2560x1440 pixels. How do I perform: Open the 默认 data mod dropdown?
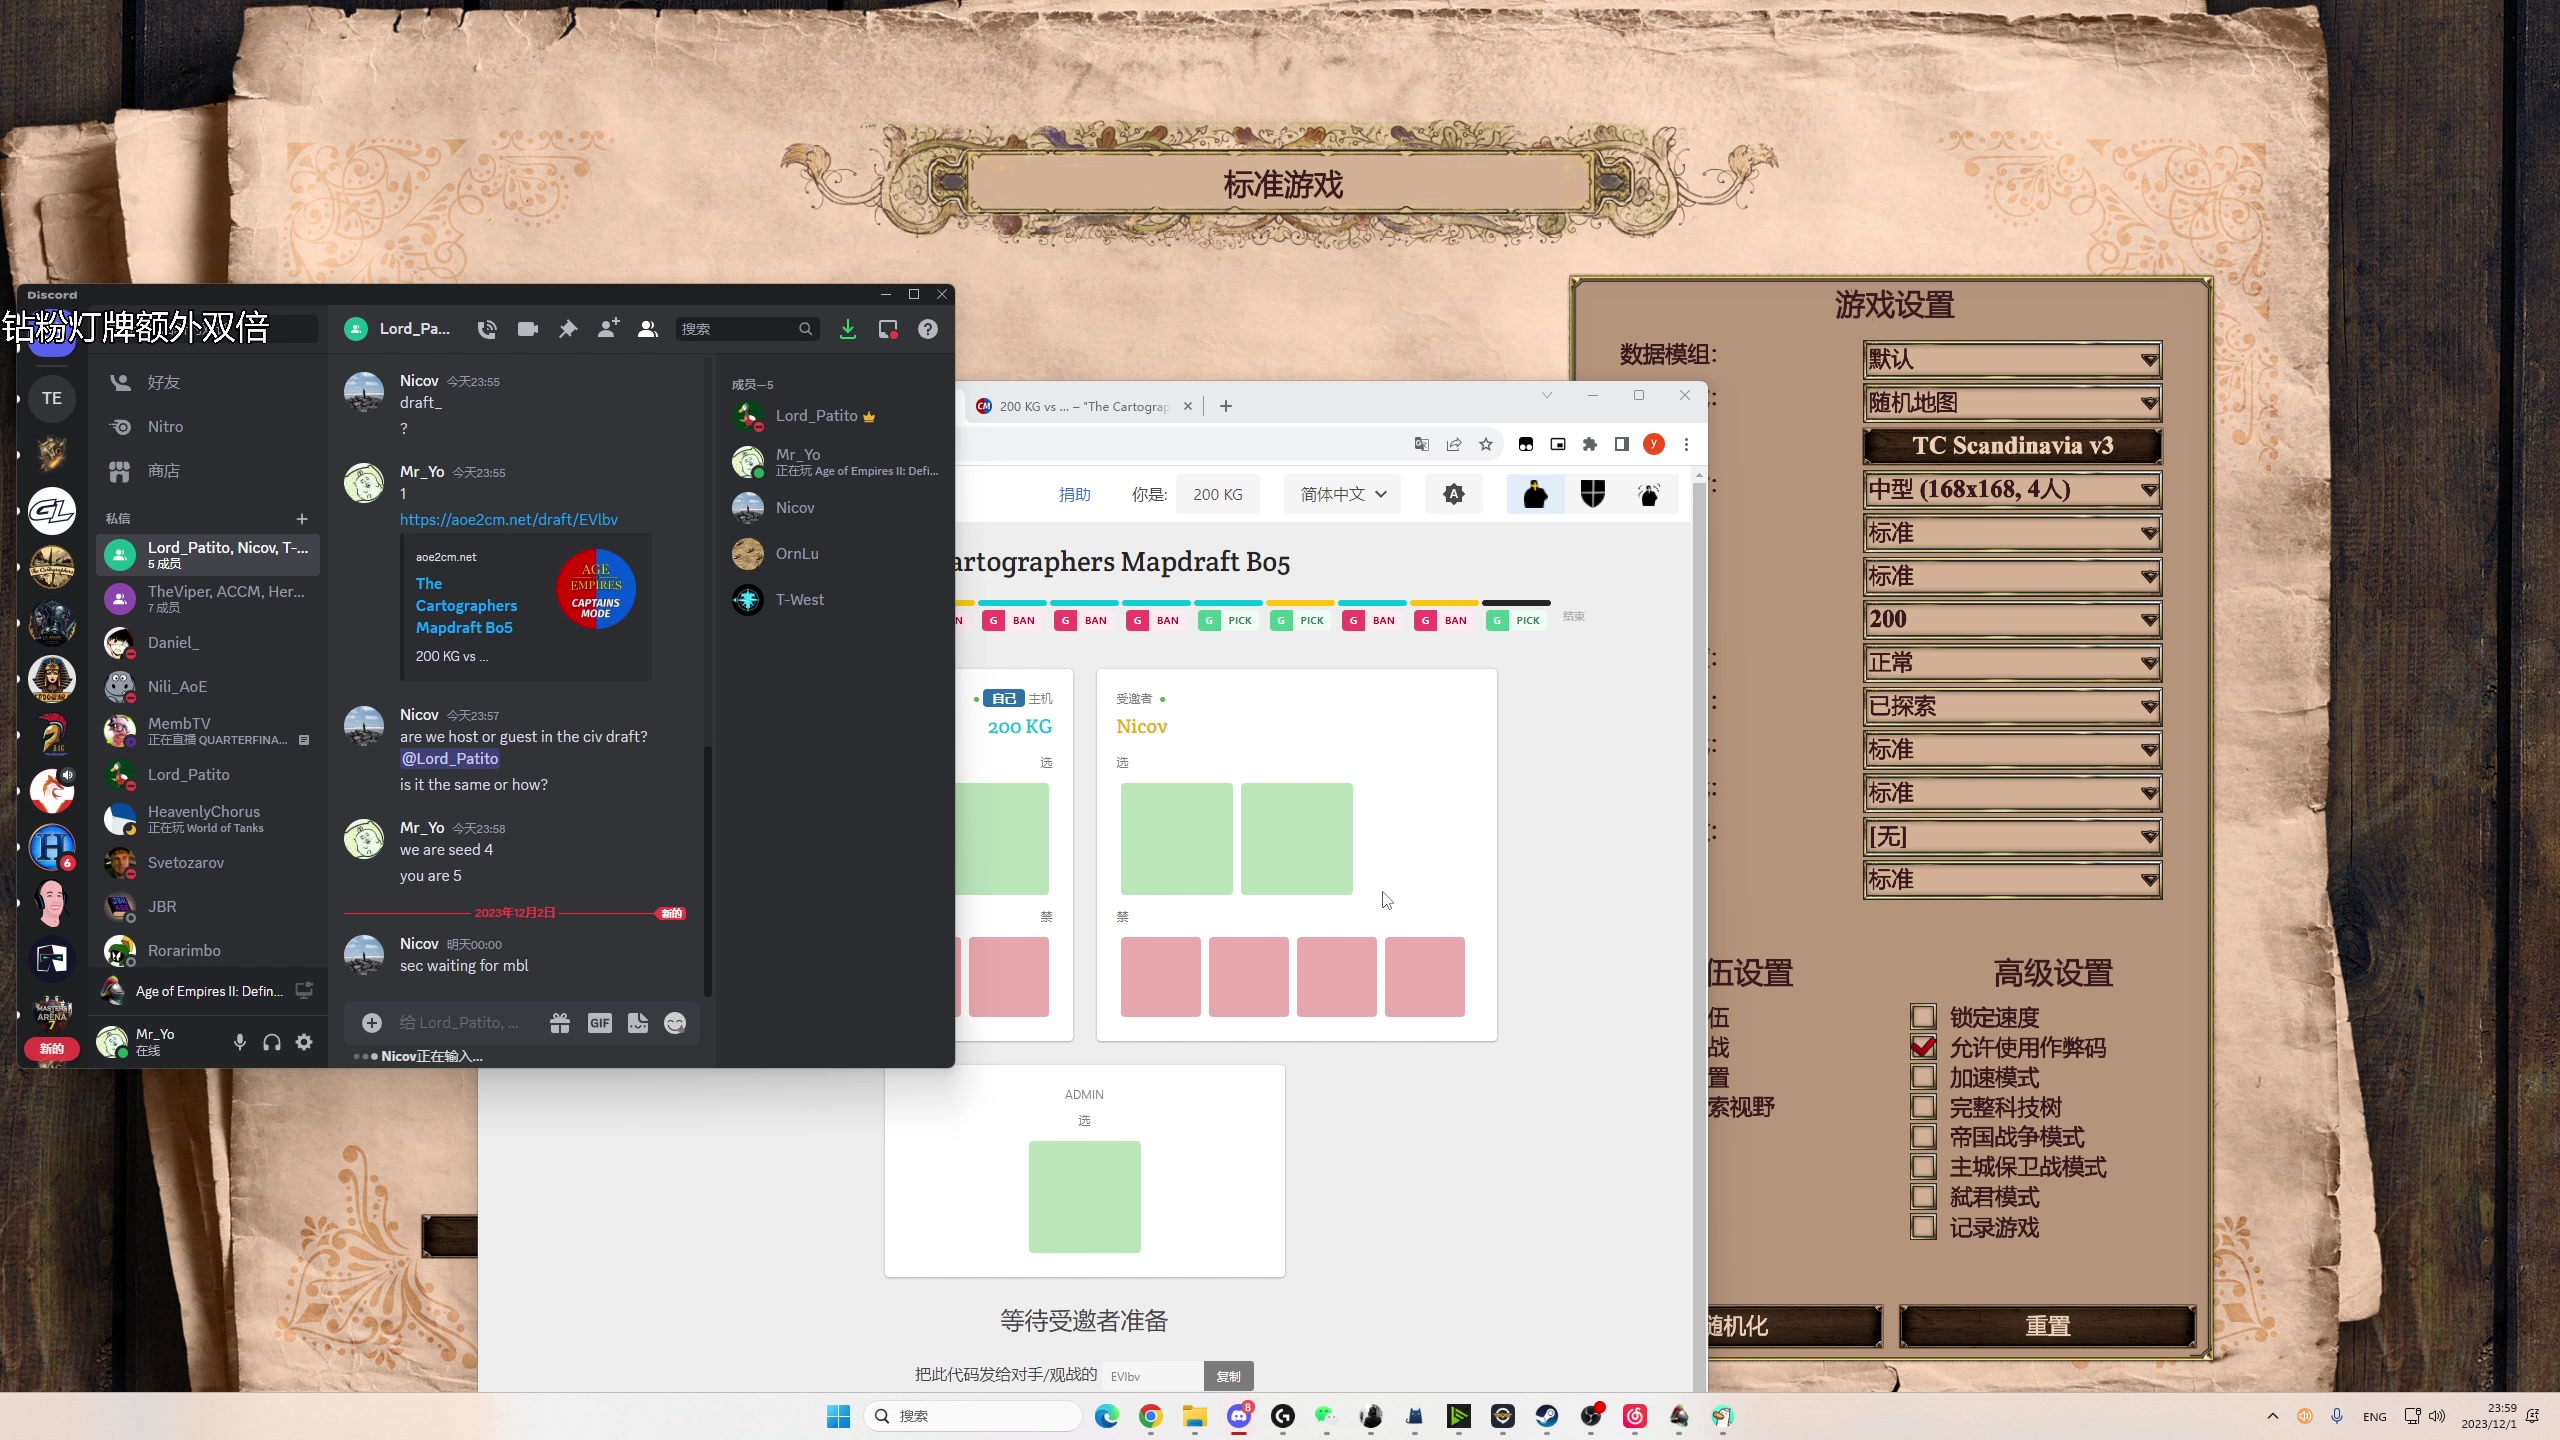coord(2012,359)
